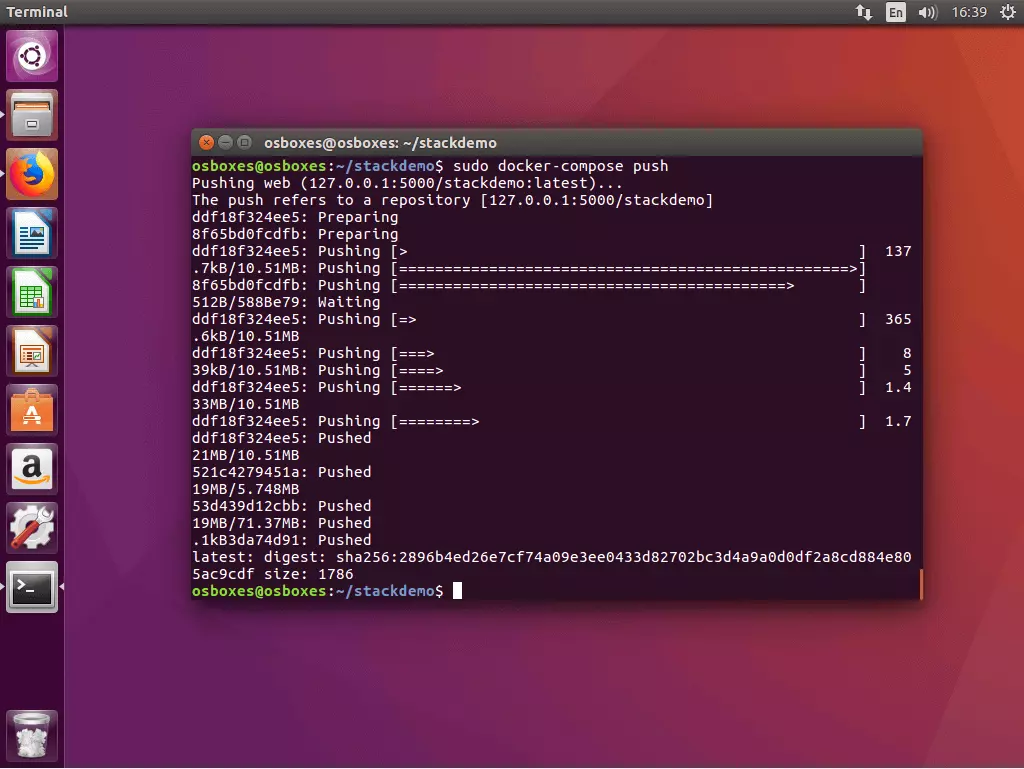Viewport: 1024px width, 769px height.
Task: Click the '19MB/5.748MB' line
Action: pyautogui.click(x=246, y=489)
